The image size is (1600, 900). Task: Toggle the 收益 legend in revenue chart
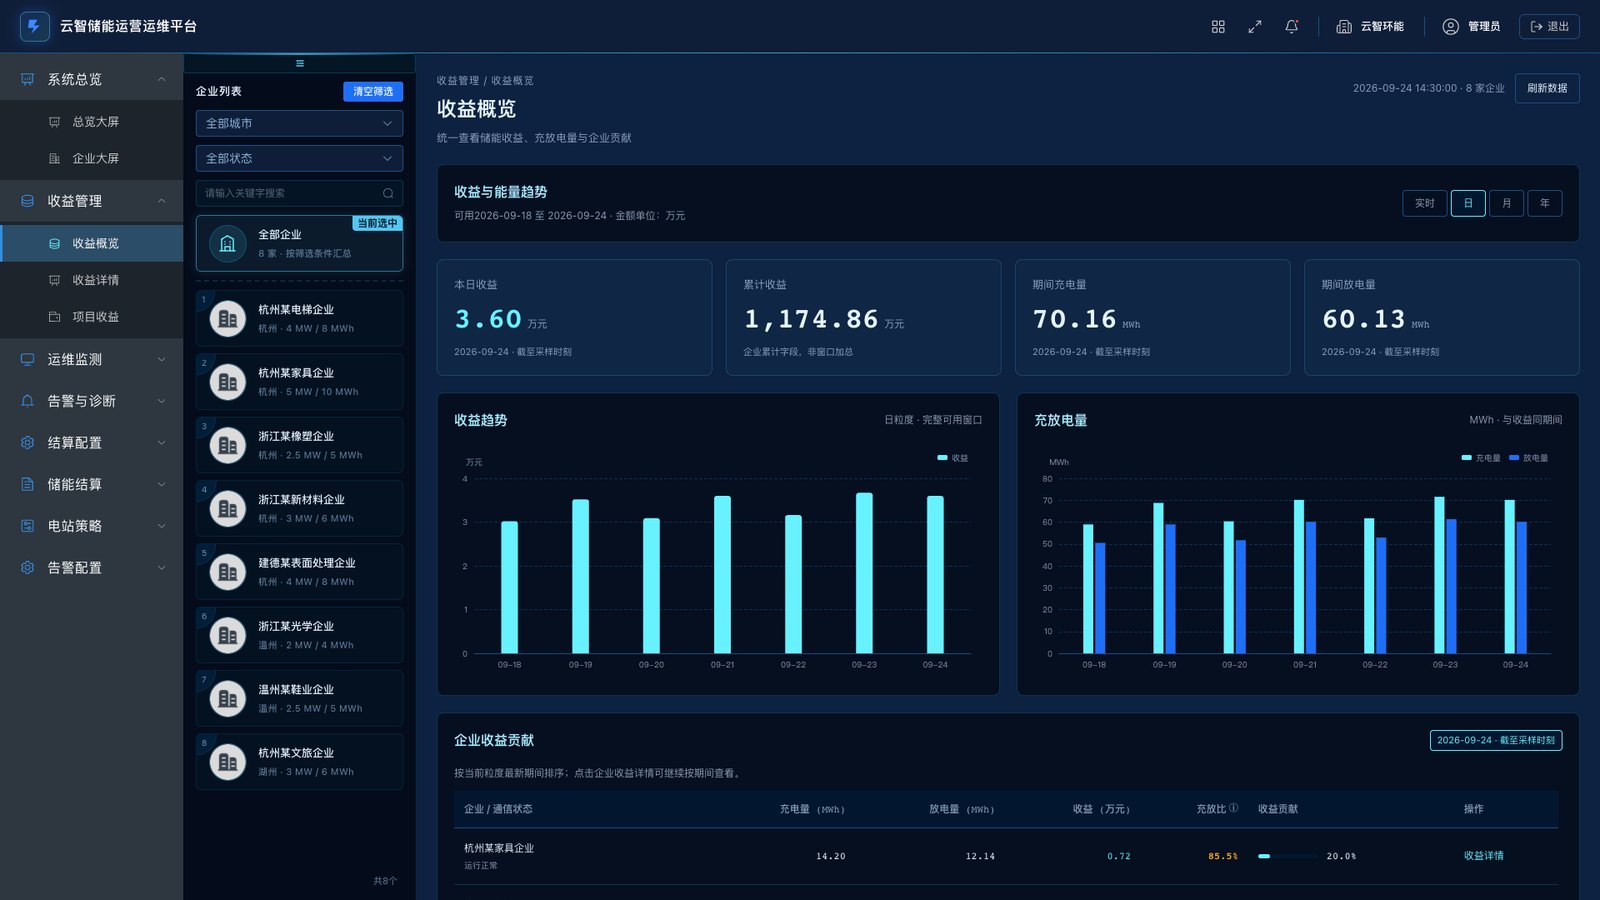point(952,458)
